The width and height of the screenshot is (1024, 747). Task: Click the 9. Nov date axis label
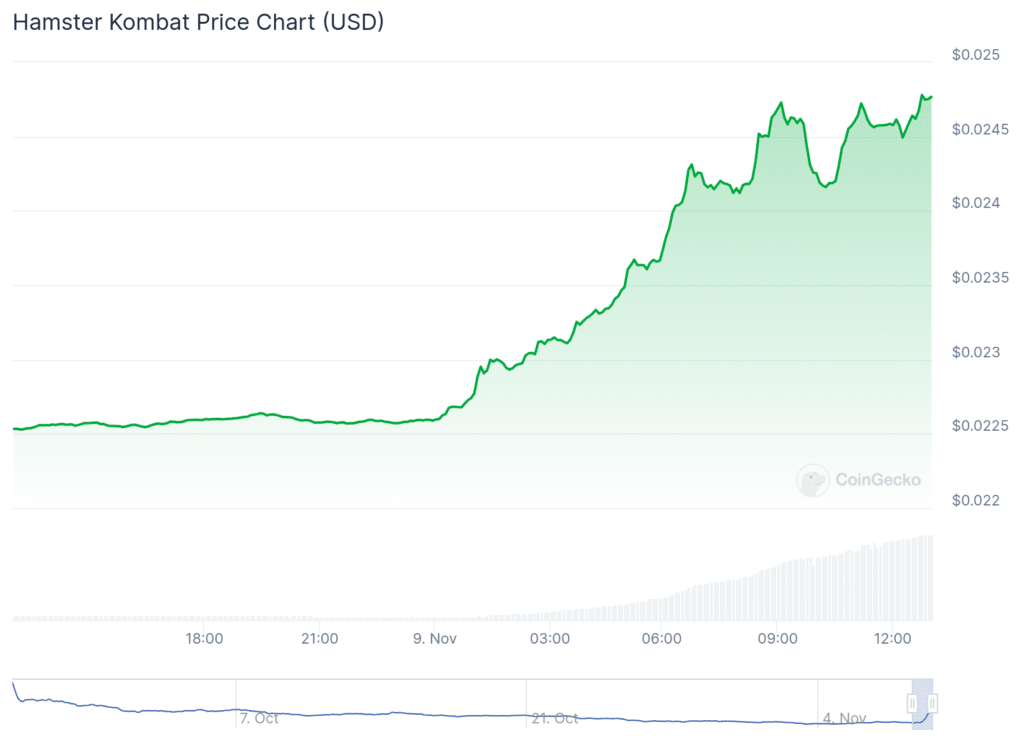434,638
